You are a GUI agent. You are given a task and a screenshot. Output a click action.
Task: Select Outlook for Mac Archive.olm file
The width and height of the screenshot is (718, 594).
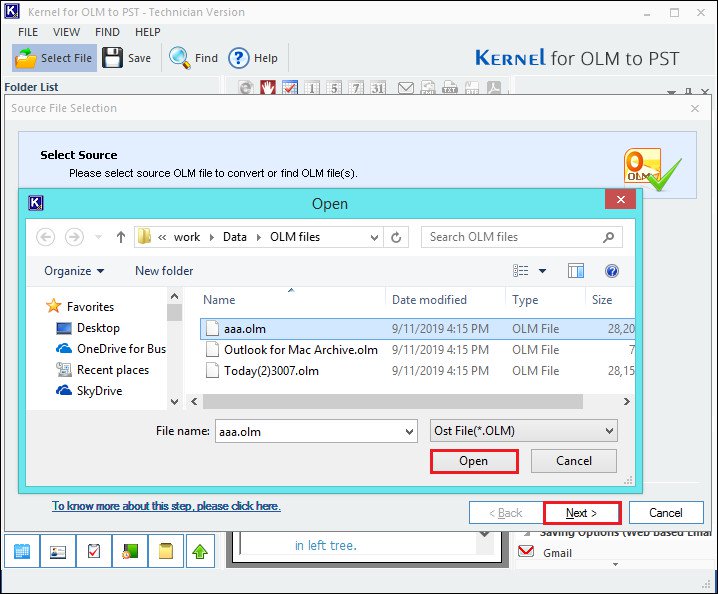[x=417, y=350]
